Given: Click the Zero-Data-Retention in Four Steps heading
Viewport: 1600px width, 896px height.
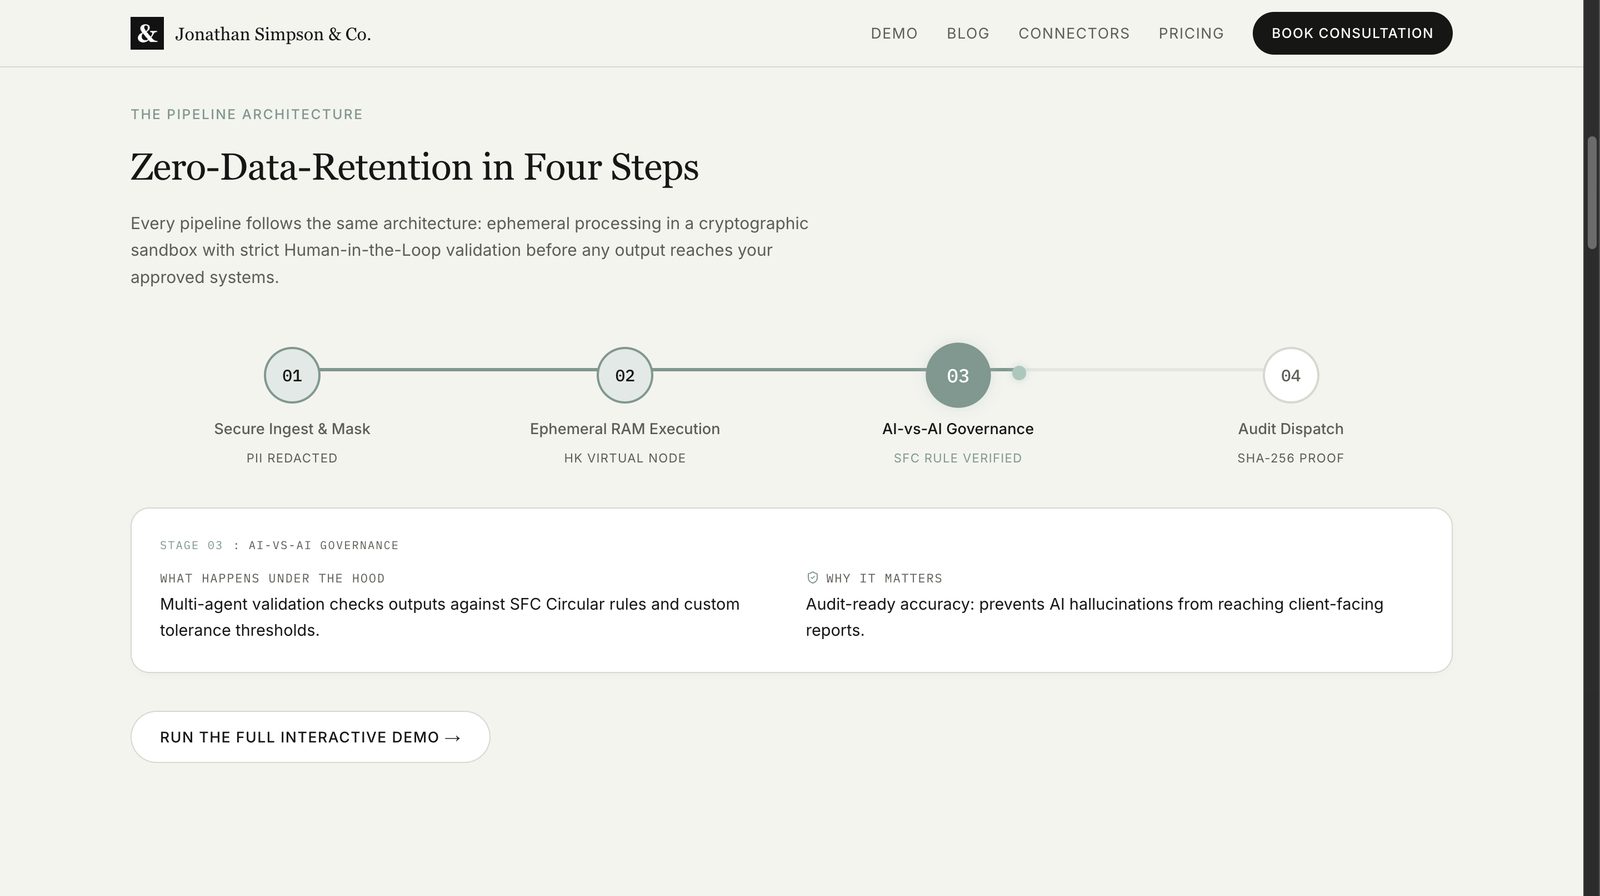Looking at the screenshot, I should [415, 167].
